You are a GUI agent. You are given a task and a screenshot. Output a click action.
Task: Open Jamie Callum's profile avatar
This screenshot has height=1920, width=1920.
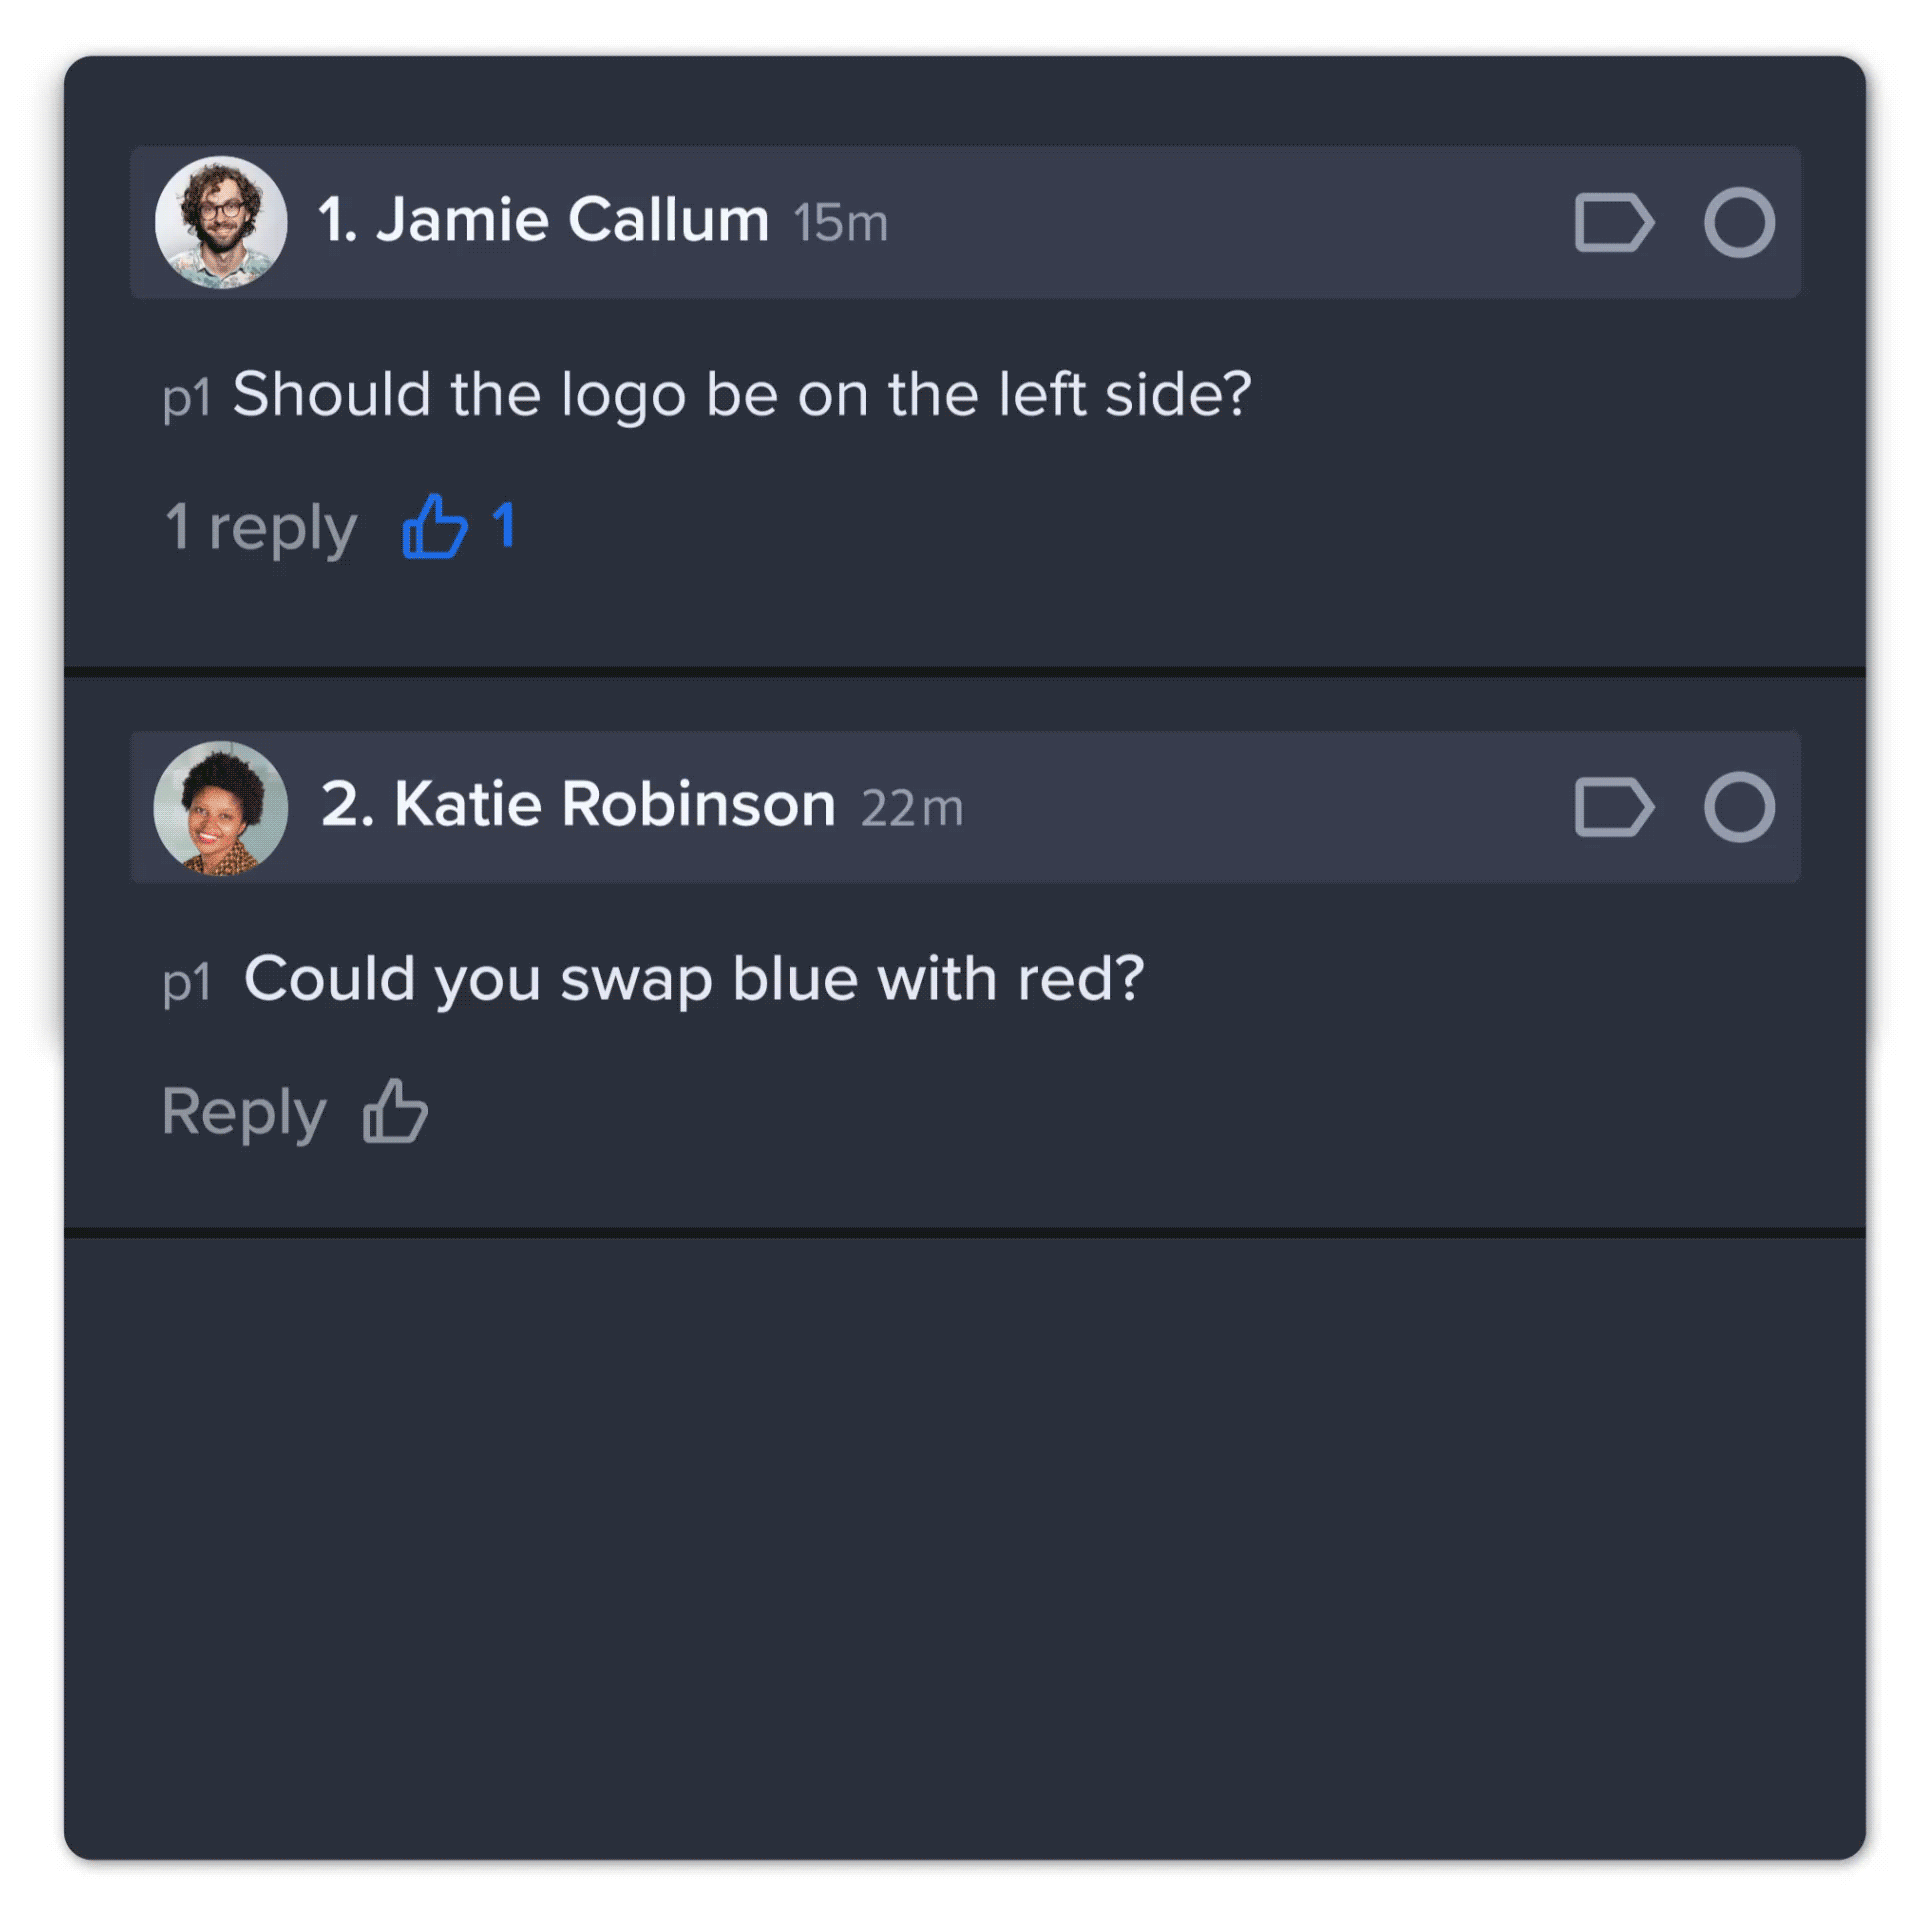pos(221,222)
